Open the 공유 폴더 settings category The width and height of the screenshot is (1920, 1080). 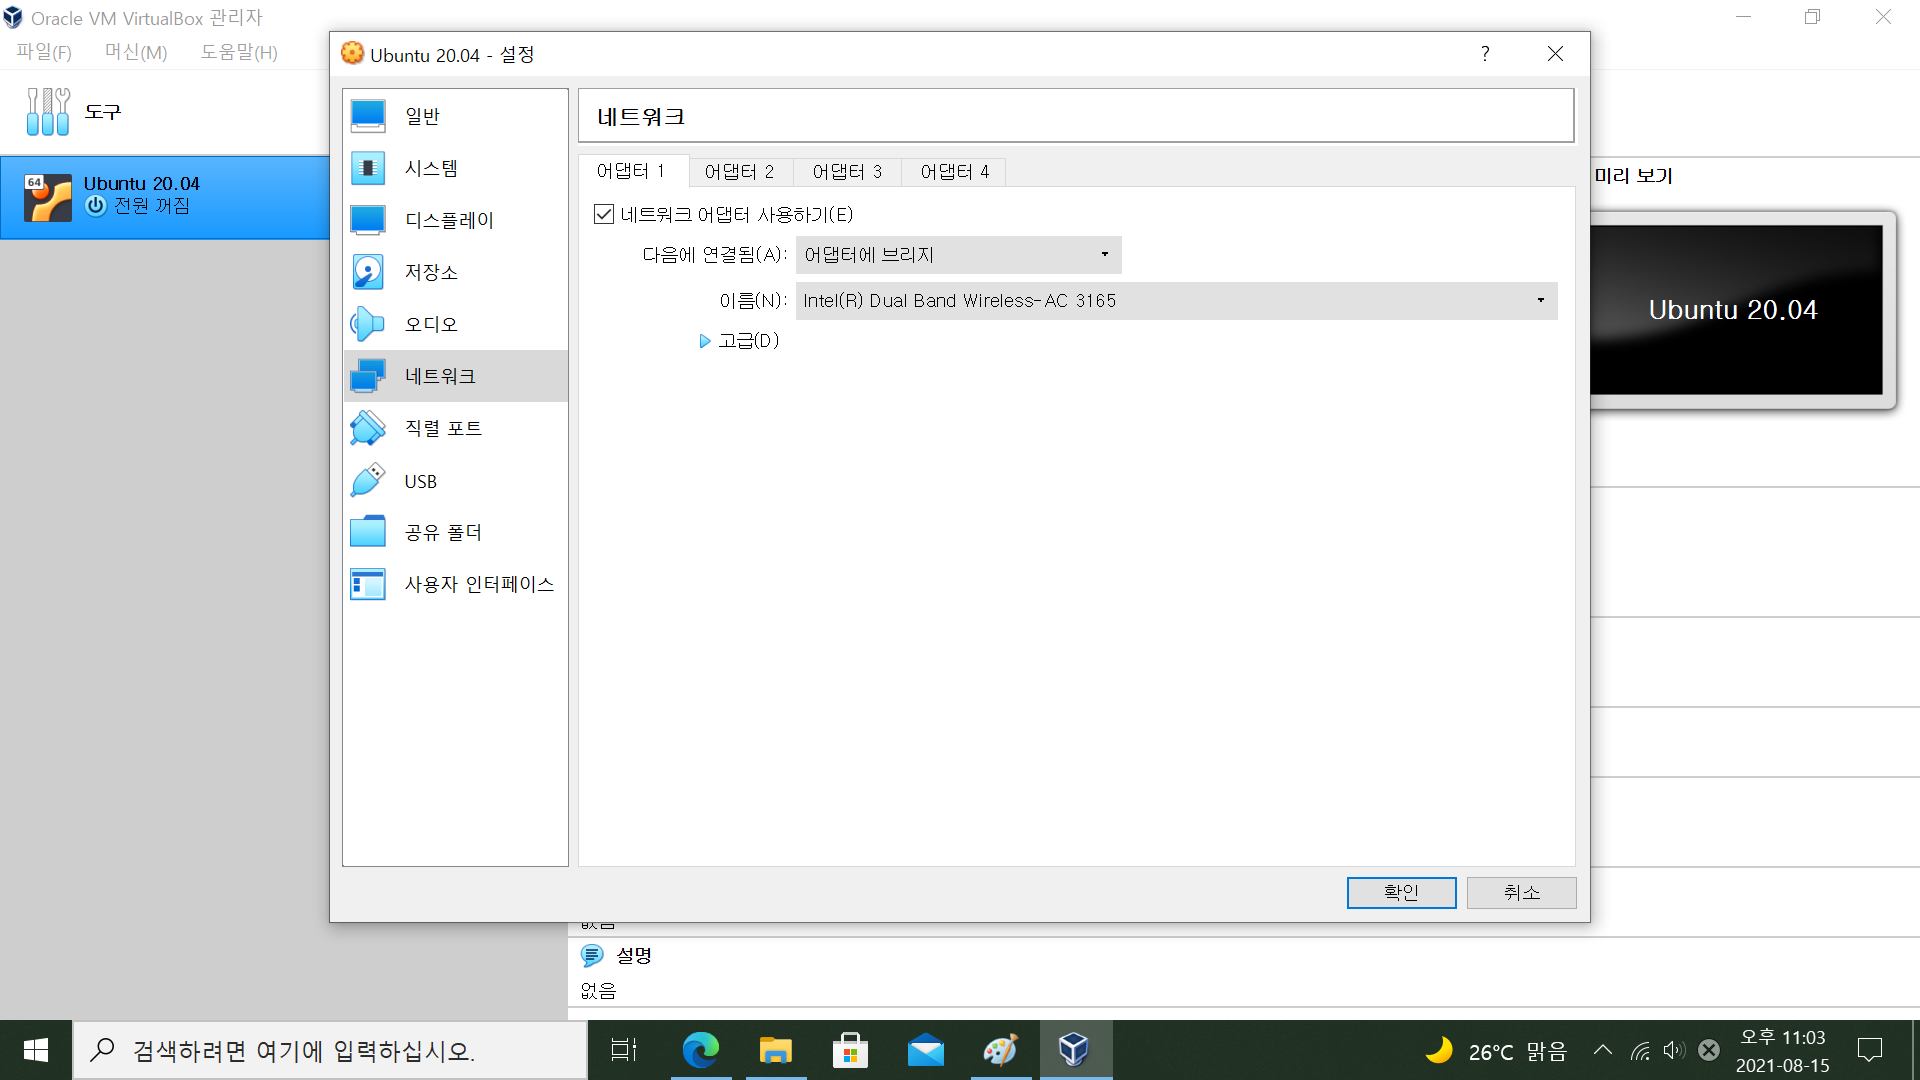(455, 532)
